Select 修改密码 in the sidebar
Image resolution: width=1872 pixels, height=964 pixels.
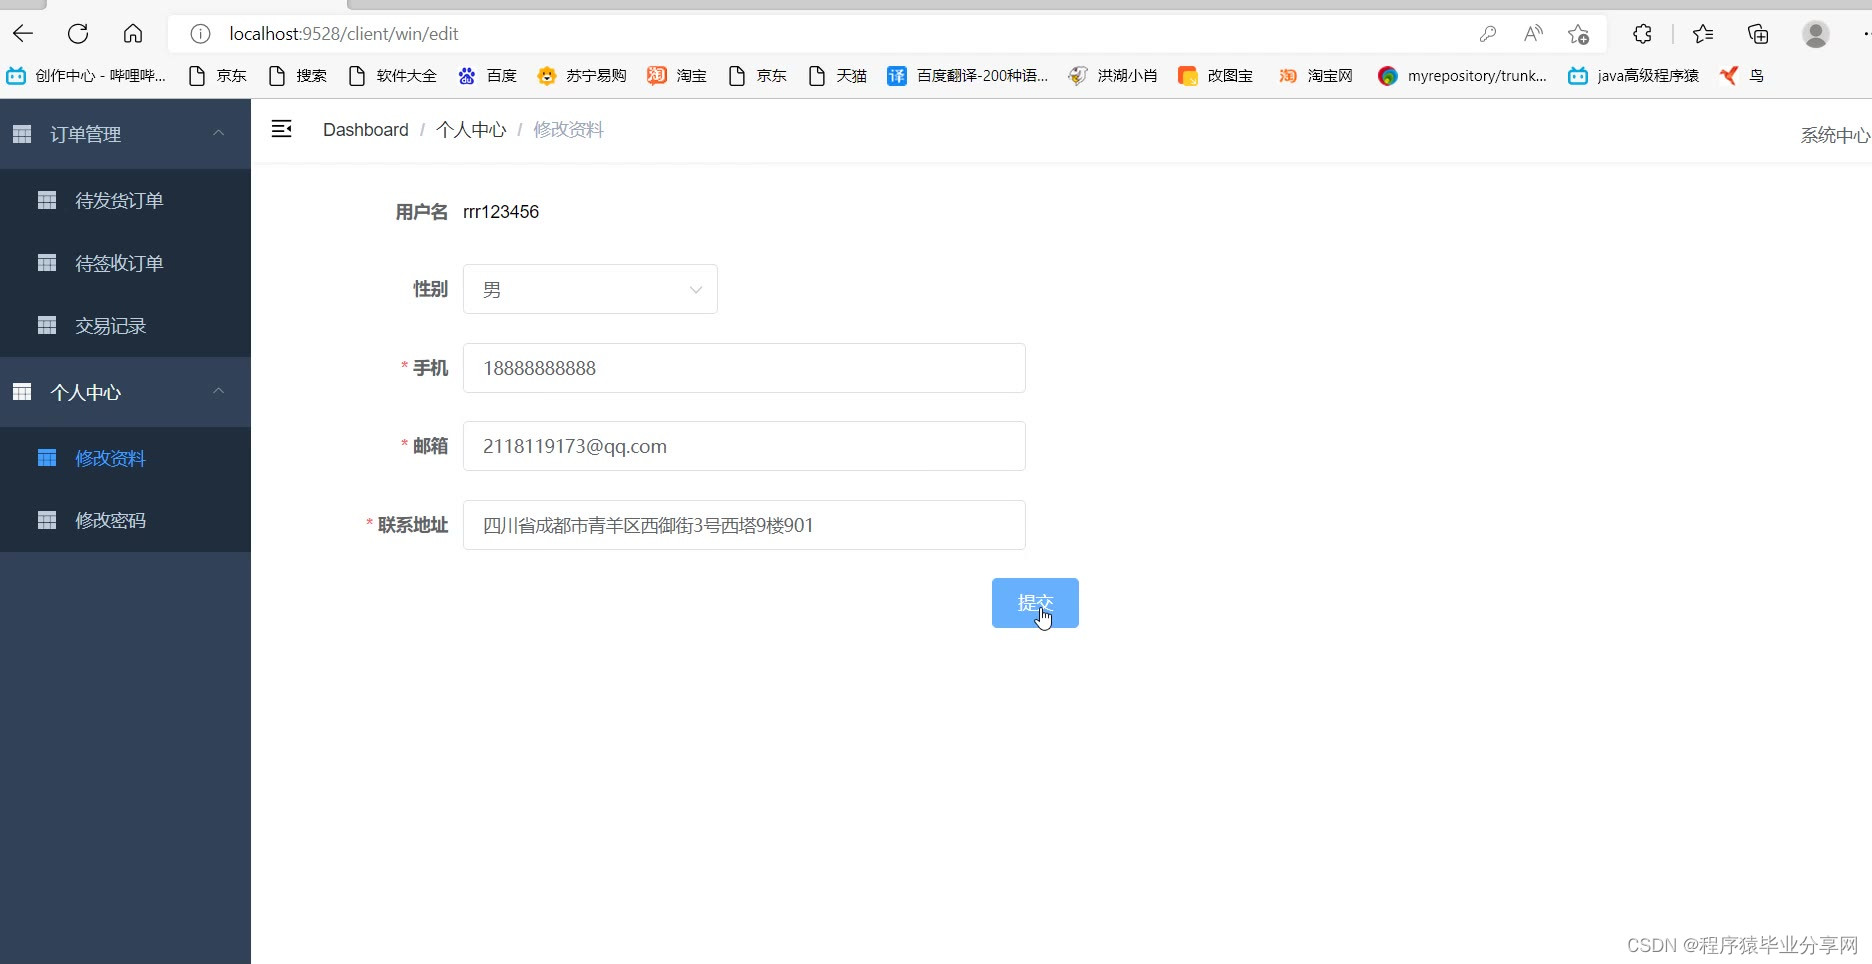(x=125, y=520)
